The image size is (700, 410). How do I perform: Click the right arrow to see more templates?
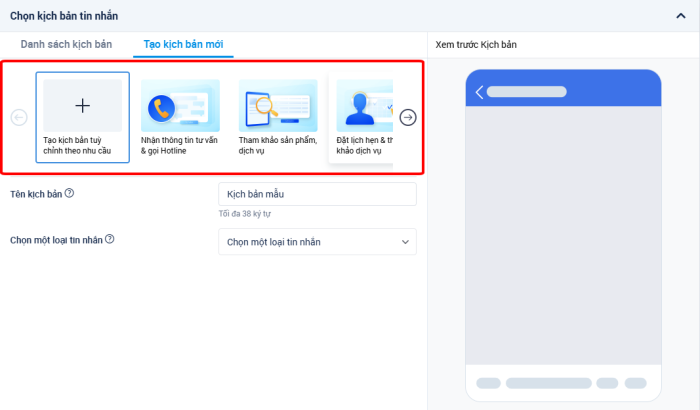408,118
